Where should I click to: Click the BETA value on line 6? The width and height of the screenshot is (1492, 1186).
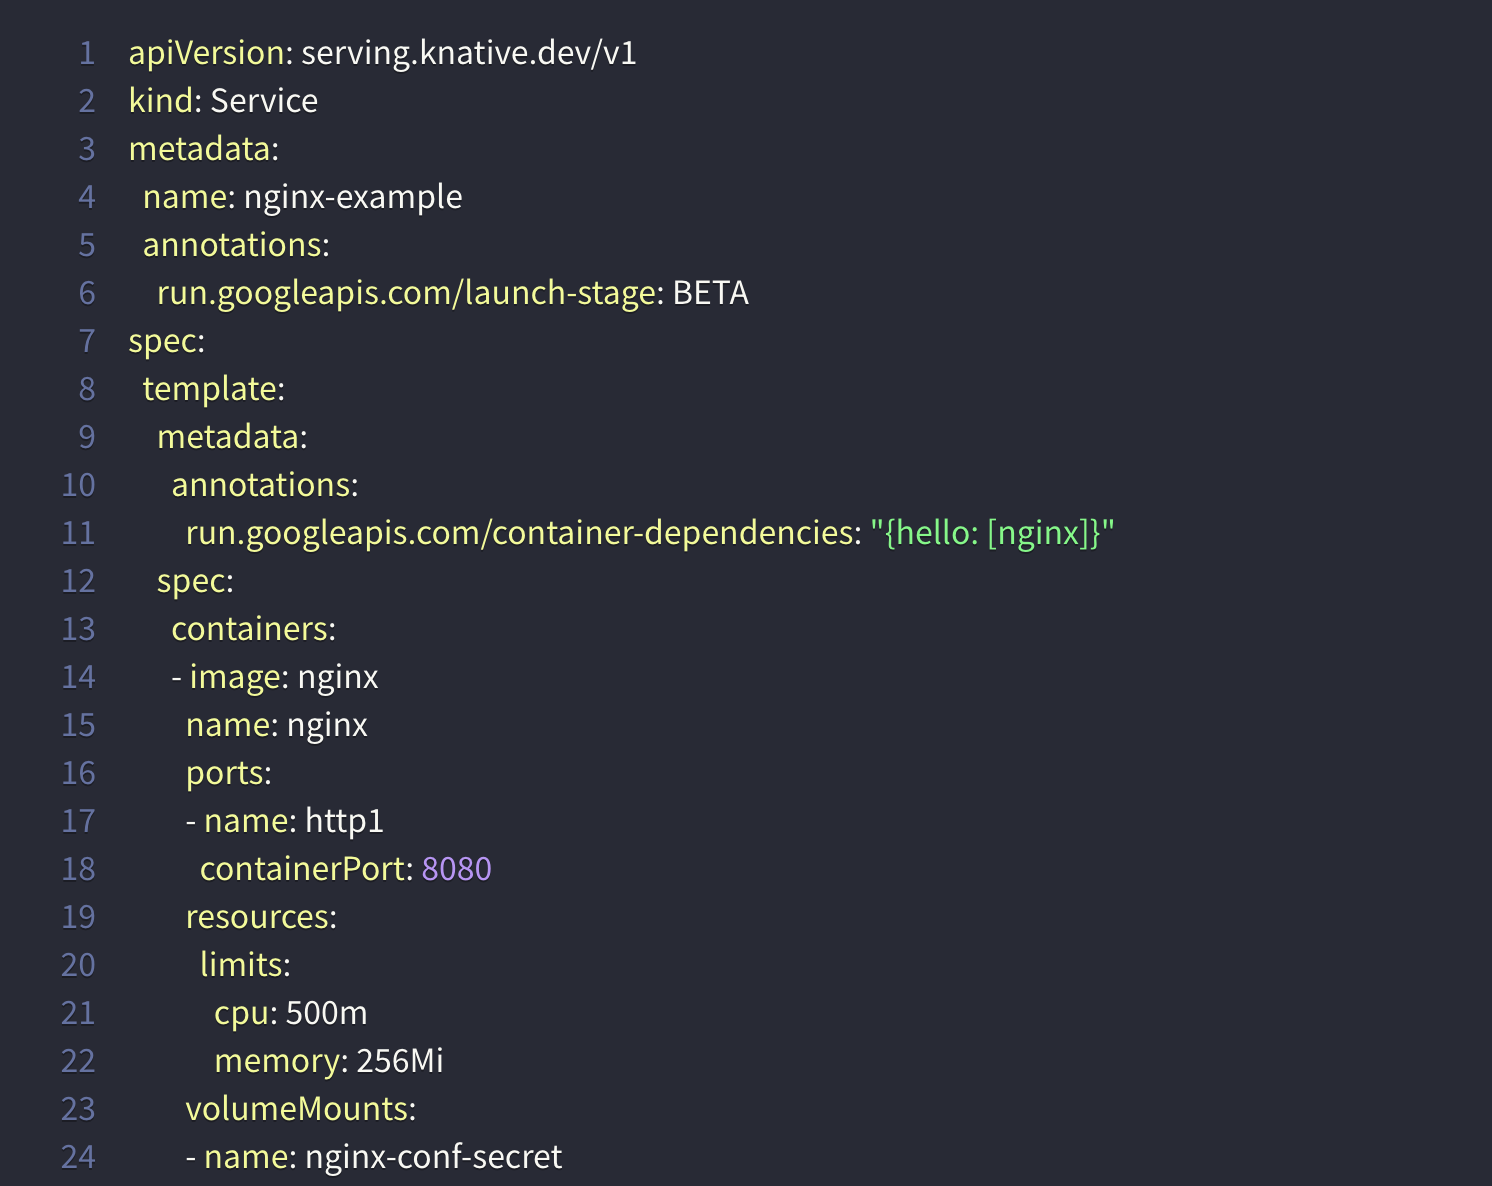pos(710,293)
